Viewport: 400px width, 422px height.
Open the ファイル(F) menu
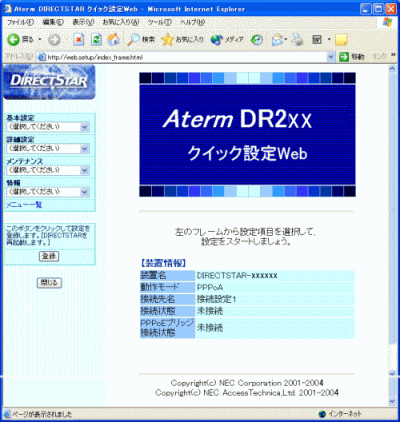pos(20,22)
